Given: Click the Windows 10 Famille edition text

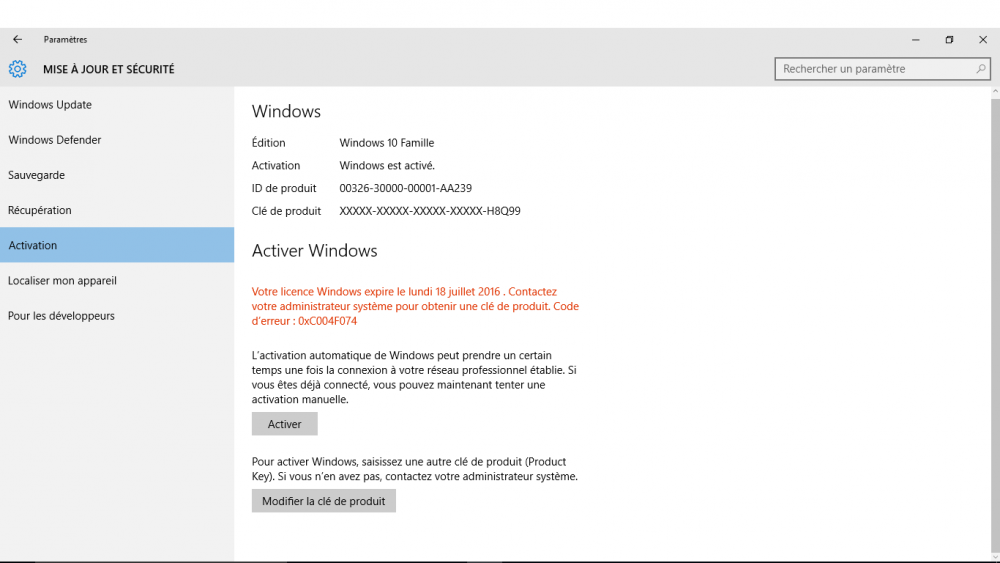Looking at the screenshot, I should tap(386, 143).
